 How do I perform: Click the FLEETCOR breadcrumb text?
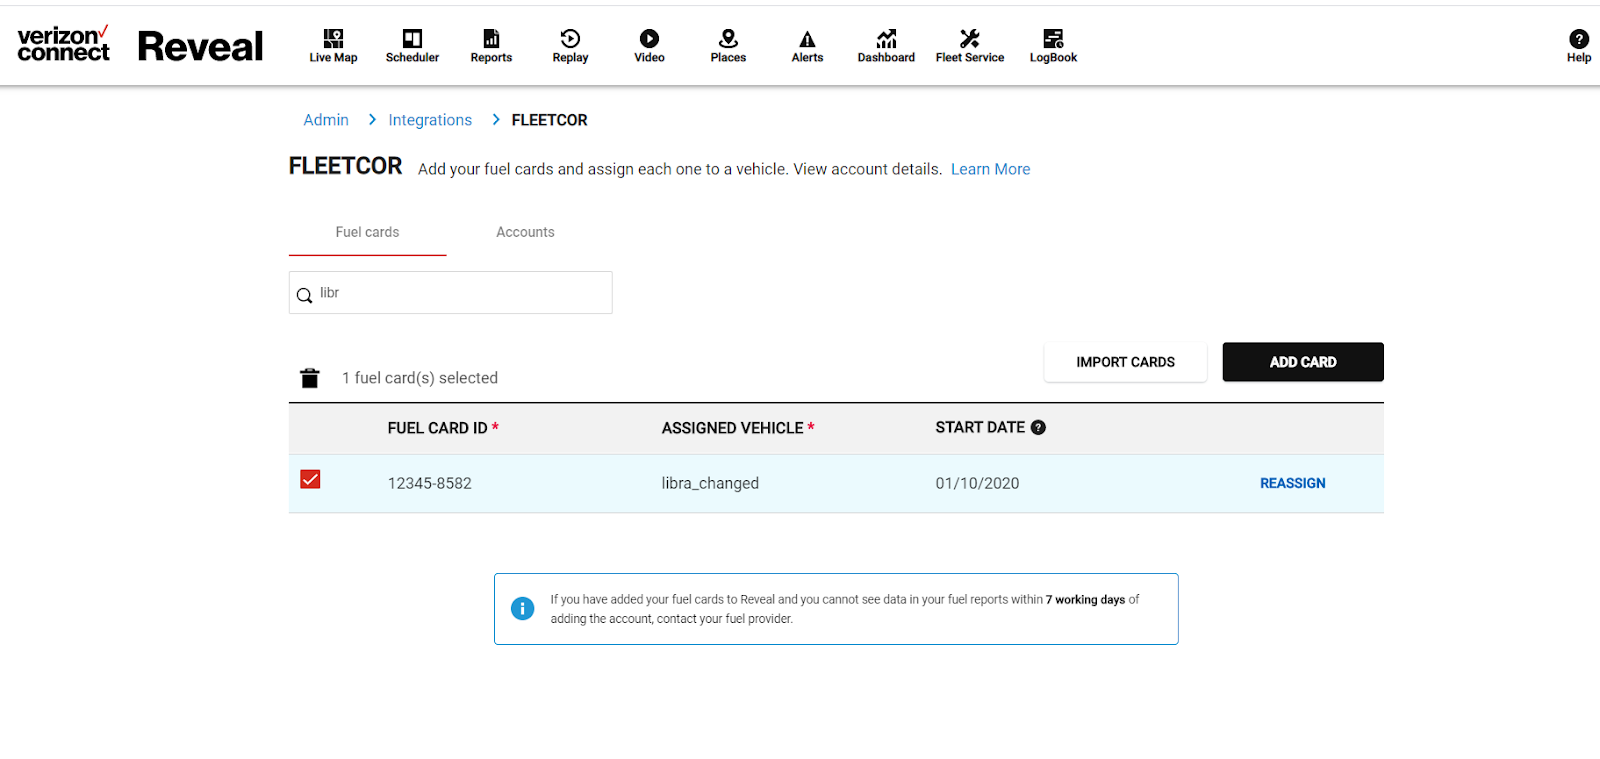point(549,120)
